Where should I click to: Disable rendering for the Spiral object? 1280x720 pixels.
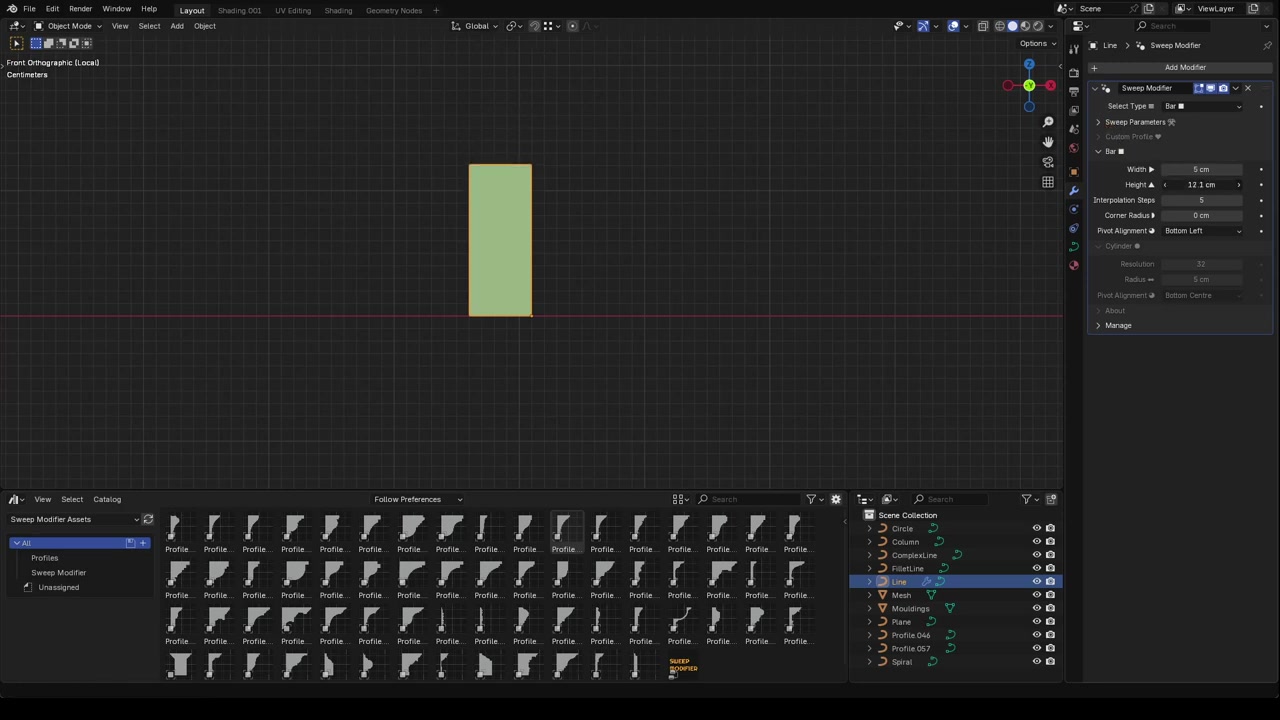click(x=1050, y=662)
